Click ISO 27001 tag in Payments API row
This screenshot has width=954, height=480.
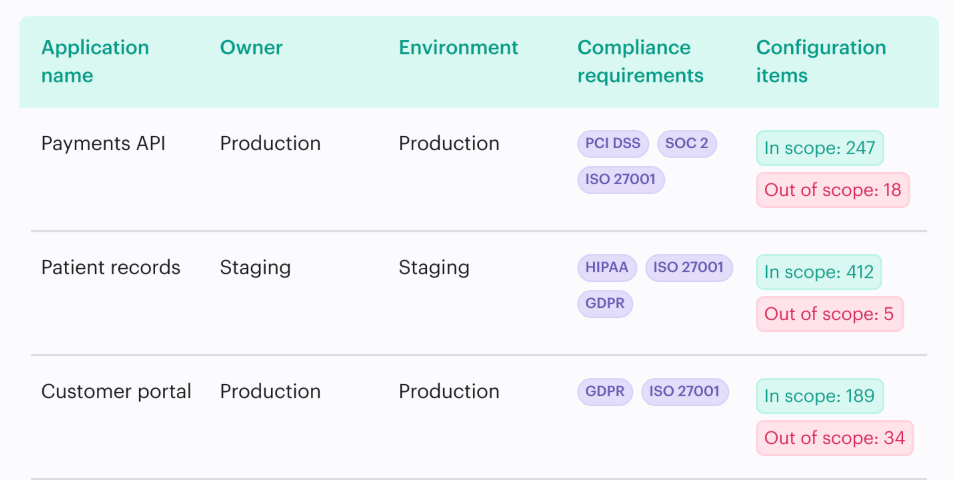[621, 179]
